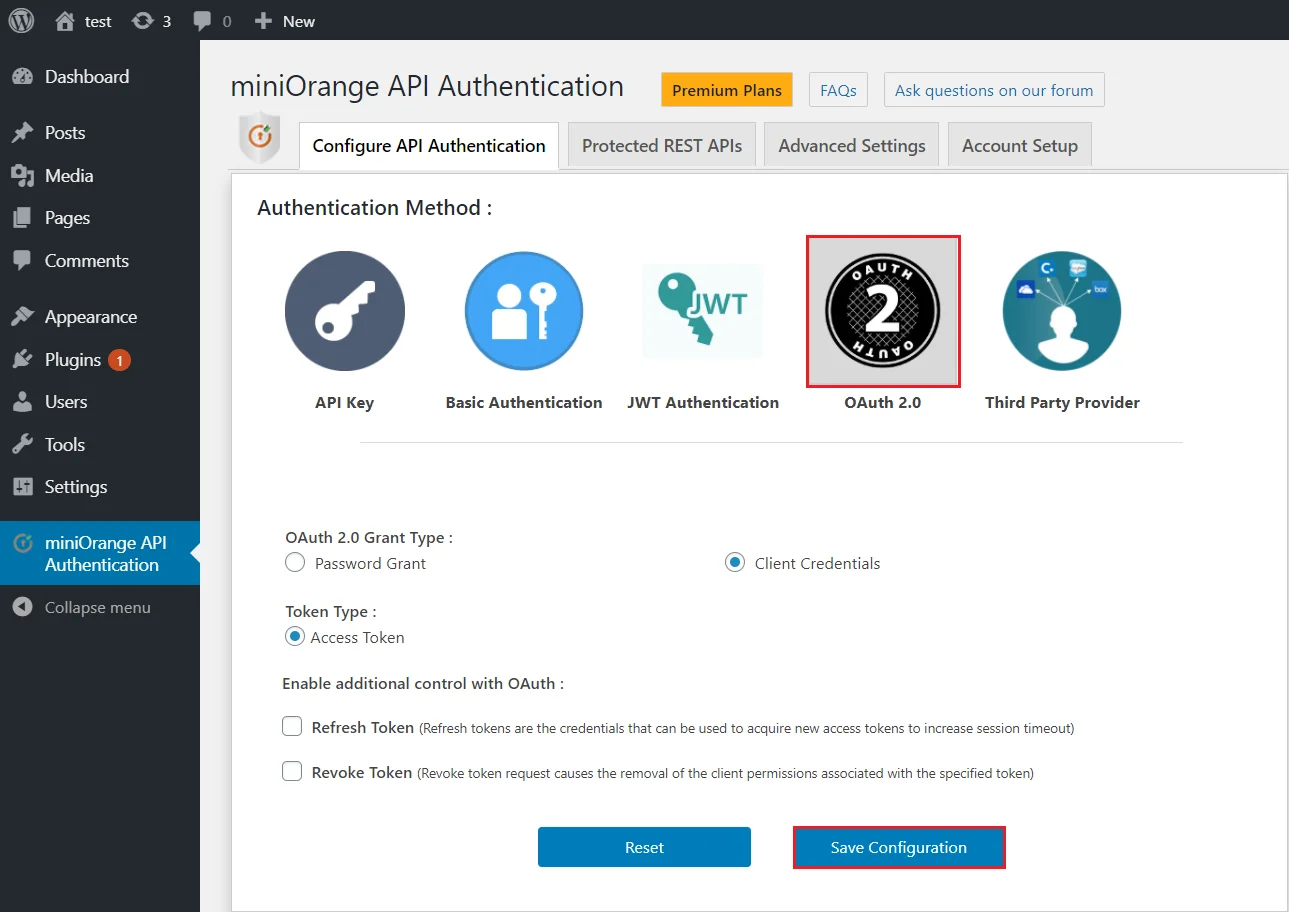Click the OAuth 2.0 label text
The height and width of the screenshot is (912, 1289).
(x=883, y=402)
